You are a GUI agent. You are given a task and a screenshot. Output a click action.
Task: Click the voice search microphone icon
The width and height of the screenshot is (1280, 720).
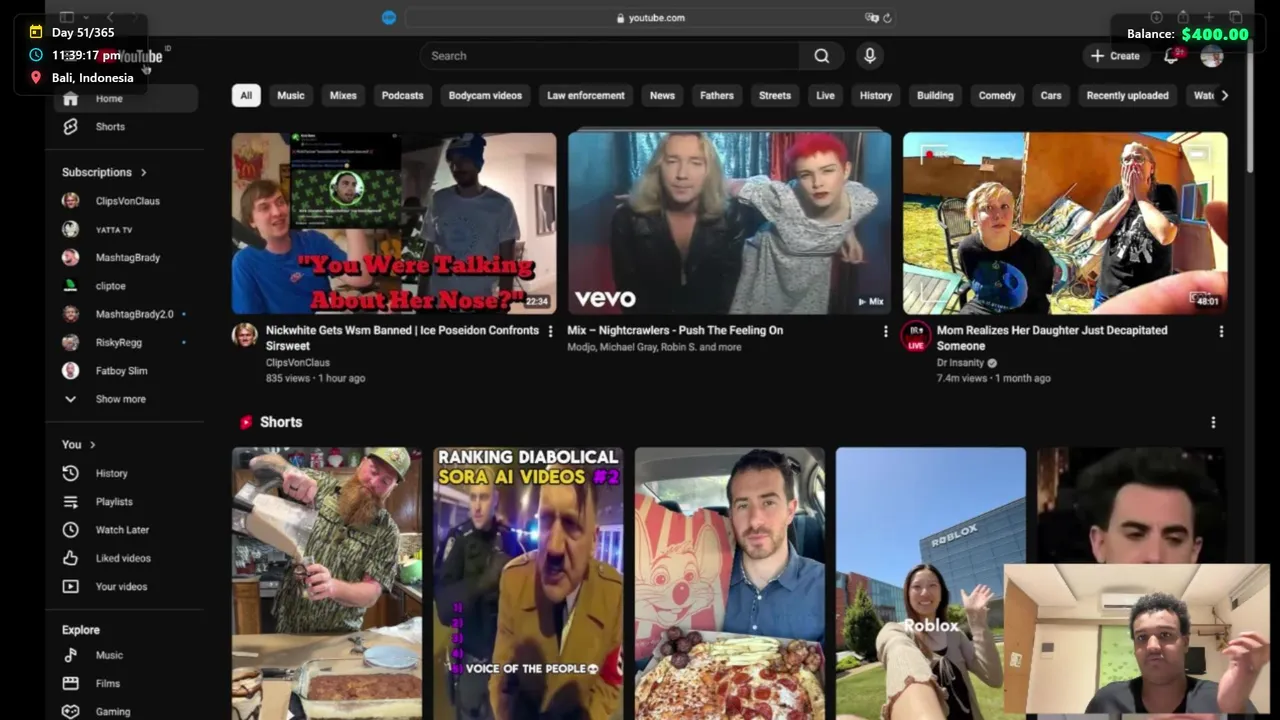pyautogui.click(x=870, y=56)
